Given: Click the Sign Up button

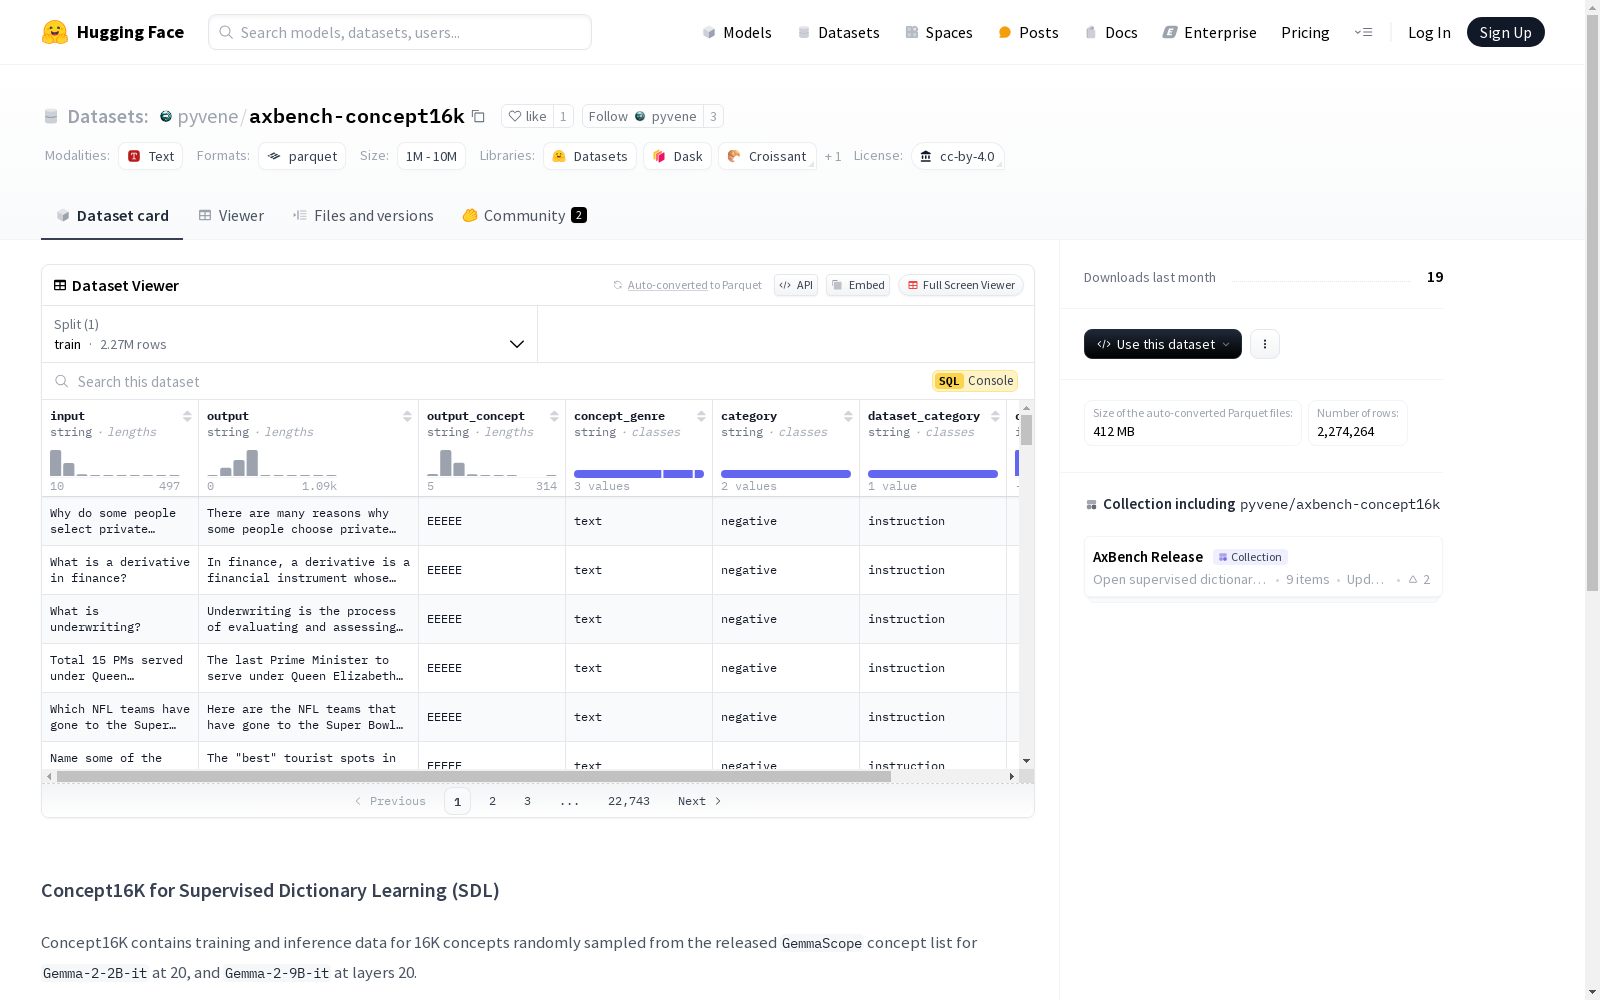Looking at the screenshot, I should point(1505,32).
